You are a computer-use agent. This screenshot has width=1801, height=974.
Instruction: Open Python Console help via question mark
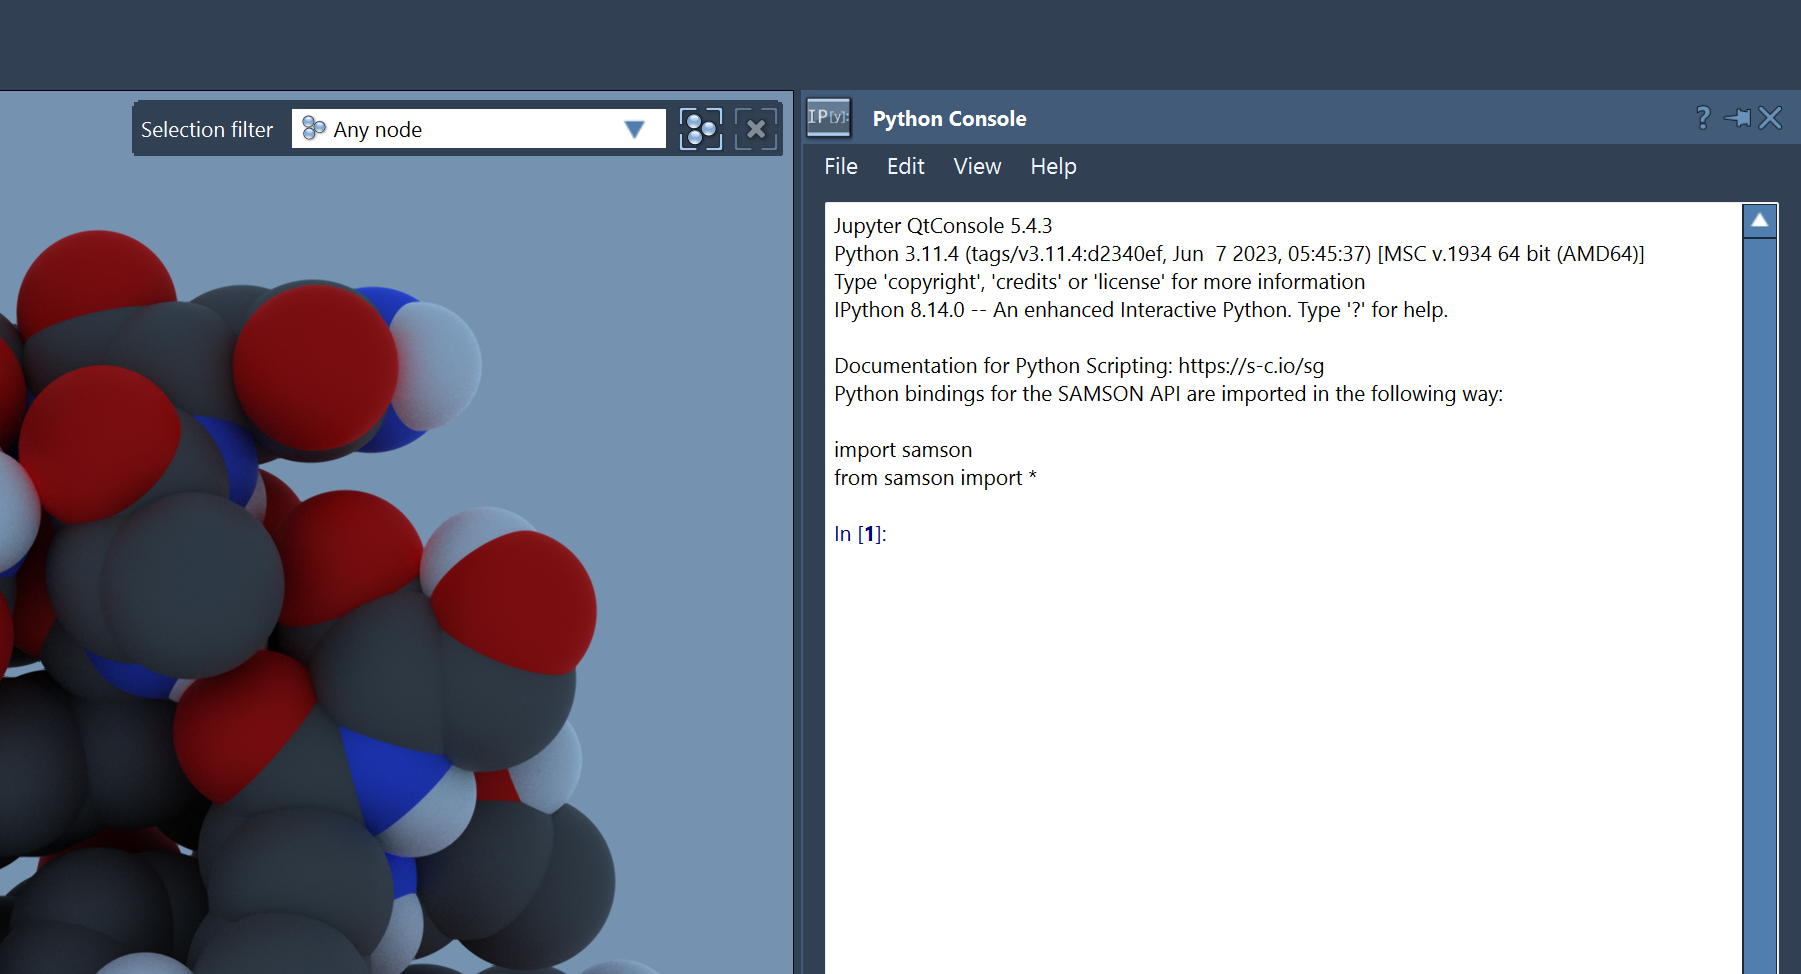point(1703,118)
